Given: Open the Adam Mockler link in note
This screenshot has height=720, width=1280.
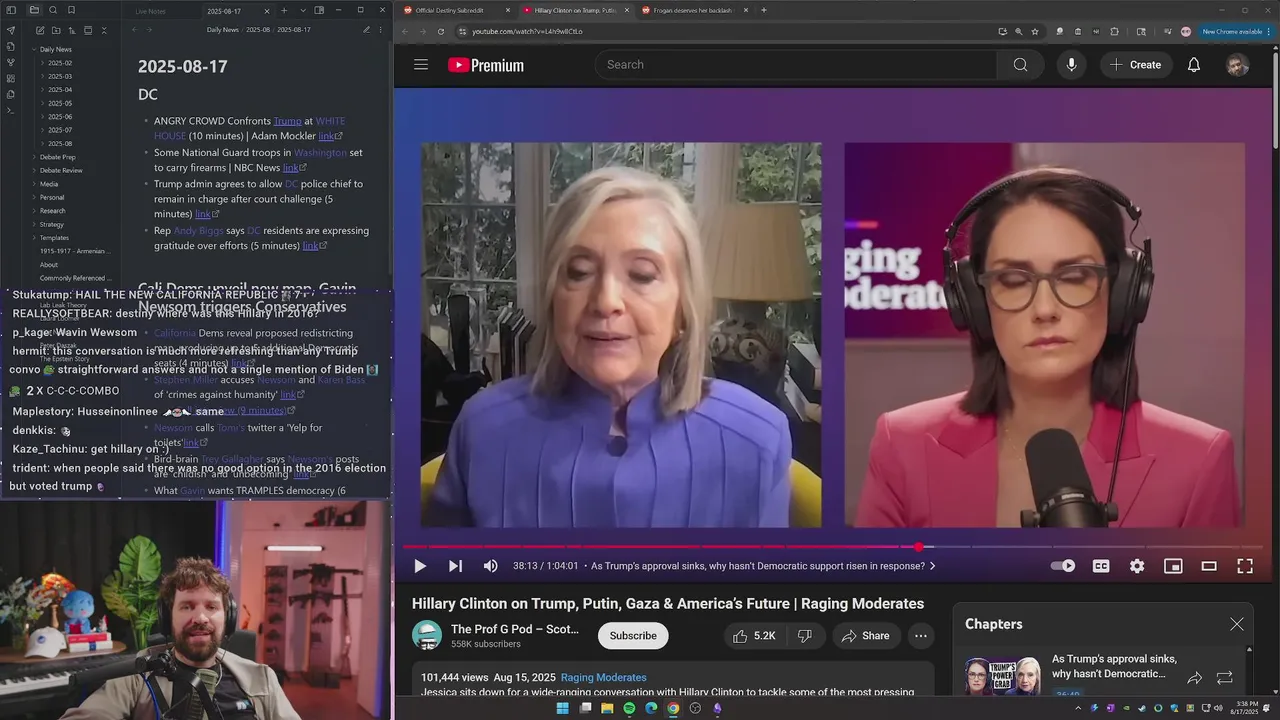Looking at the screenshot, I should coord(330,136).
